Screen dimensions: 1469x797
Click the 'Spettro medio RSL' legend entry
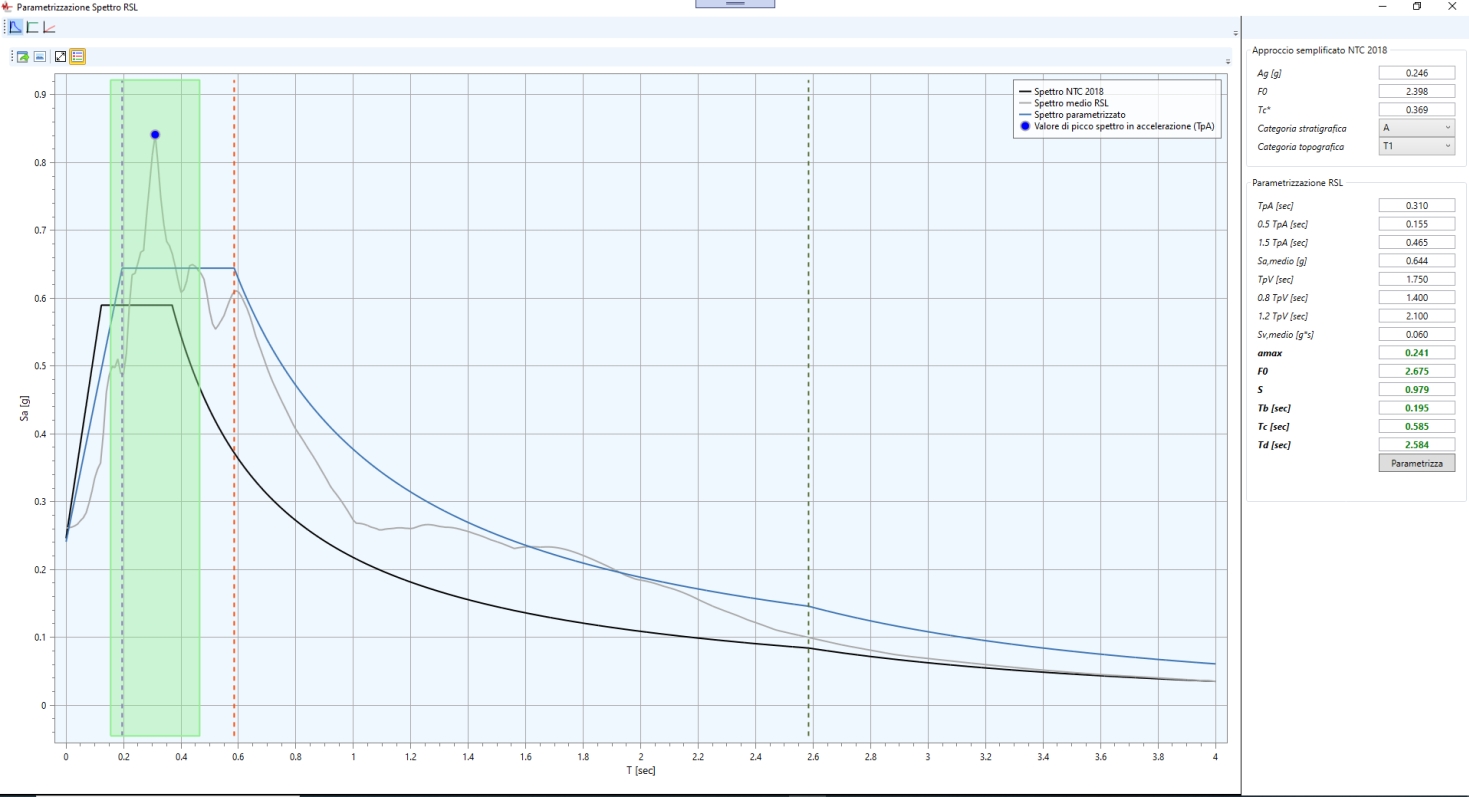(1062, 103)
